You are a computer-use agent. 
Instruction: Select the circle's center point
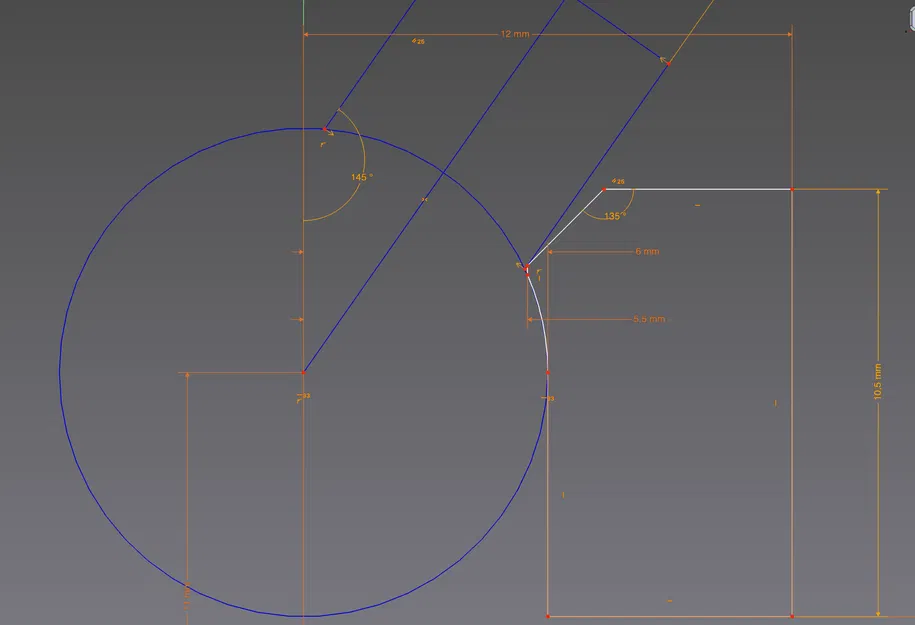(x=303, y=372)
